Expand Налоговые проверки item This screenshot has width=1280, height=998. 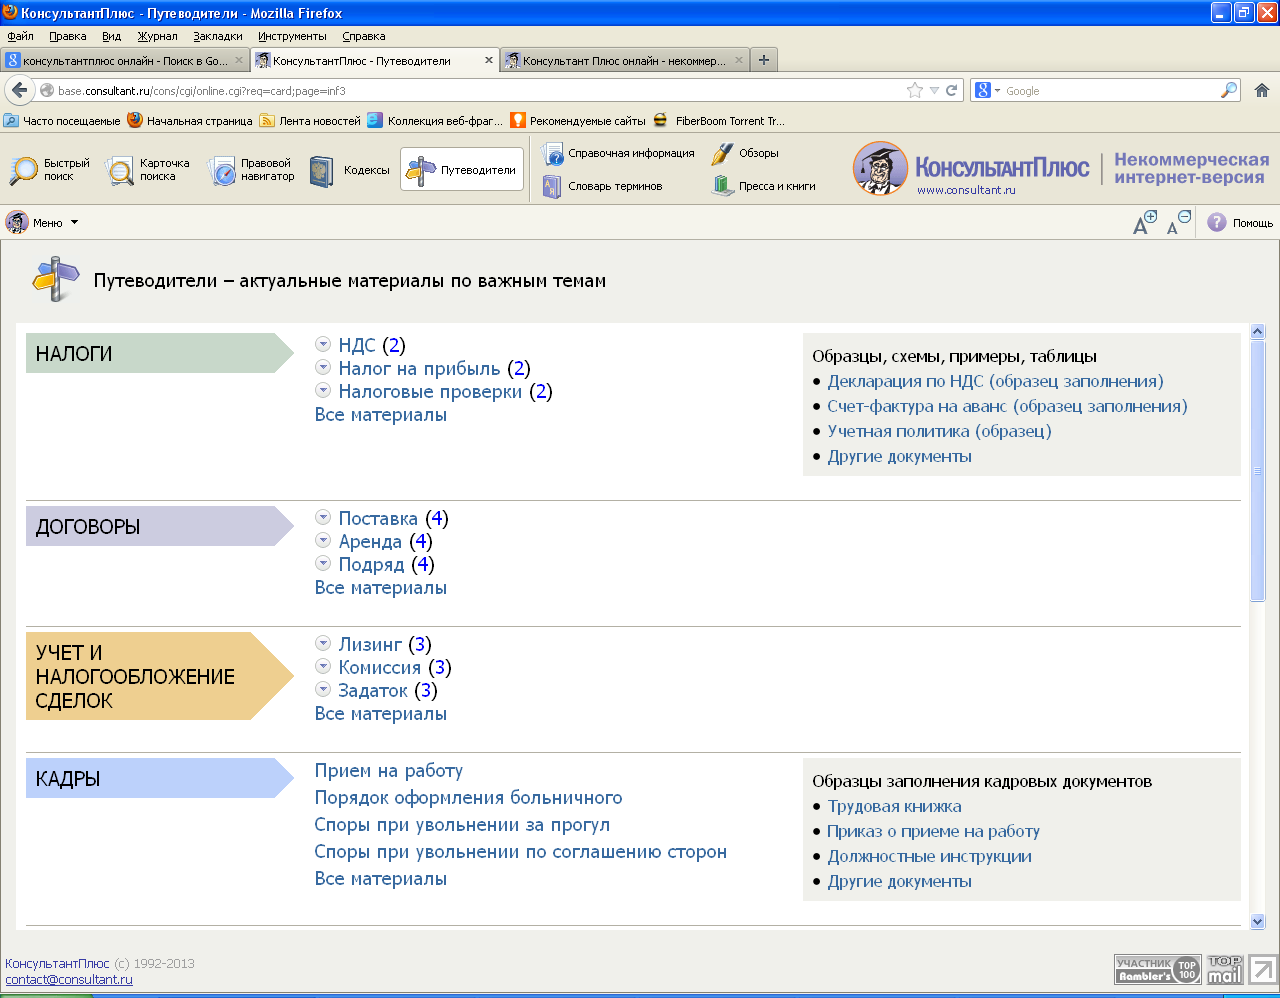tap(323, 390)
